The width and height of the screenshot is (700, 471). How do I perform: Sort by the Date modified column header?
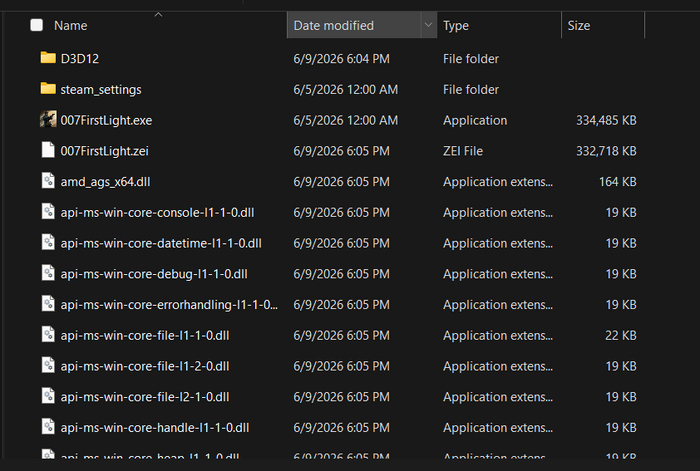coord(333,25)
